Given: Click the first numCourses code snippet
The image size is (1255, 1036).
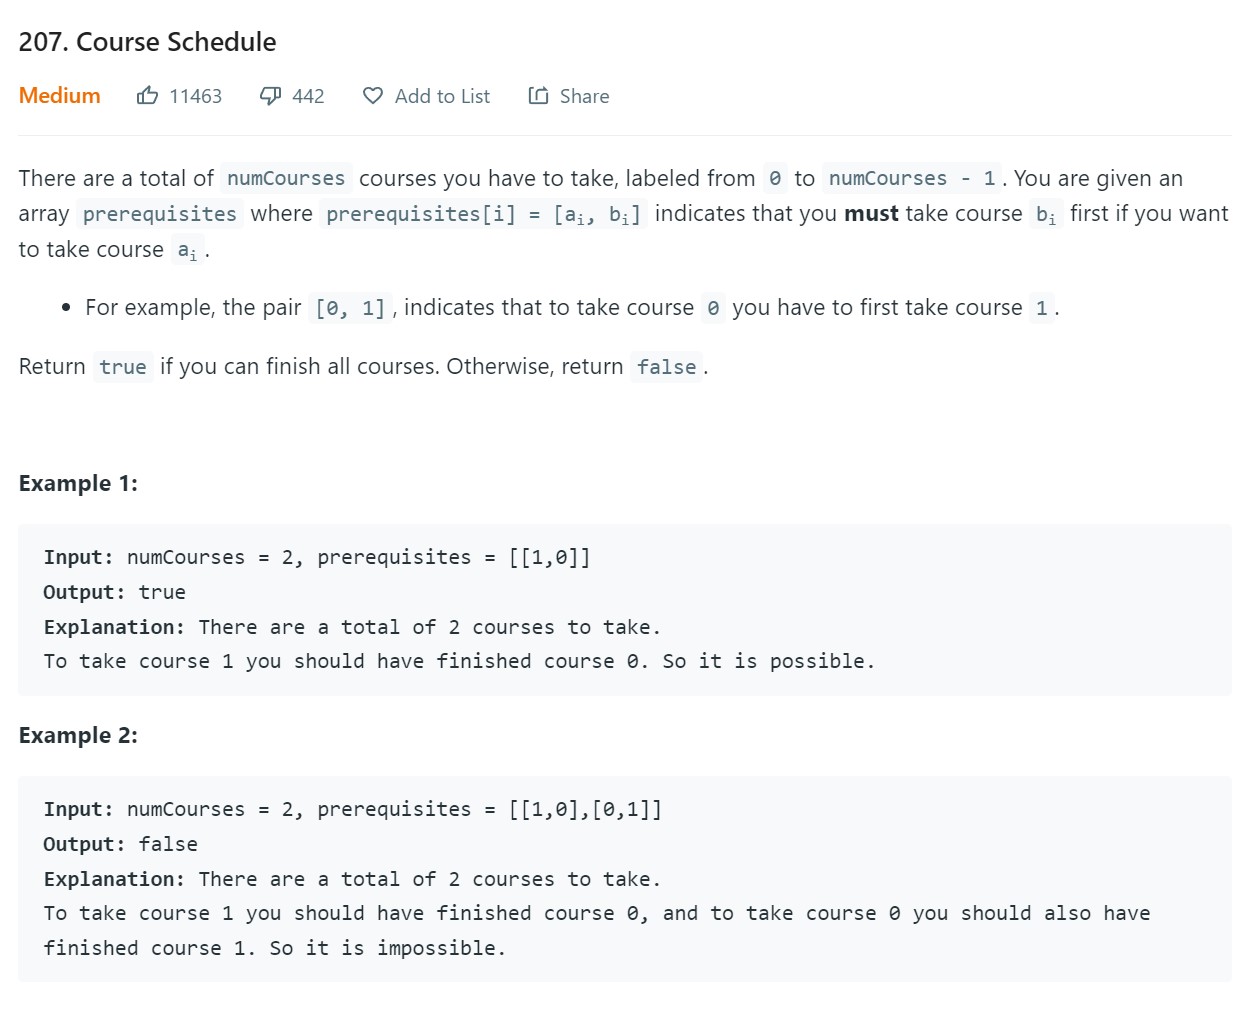Looking at the screenshot, I should click(x=286, y=179).
